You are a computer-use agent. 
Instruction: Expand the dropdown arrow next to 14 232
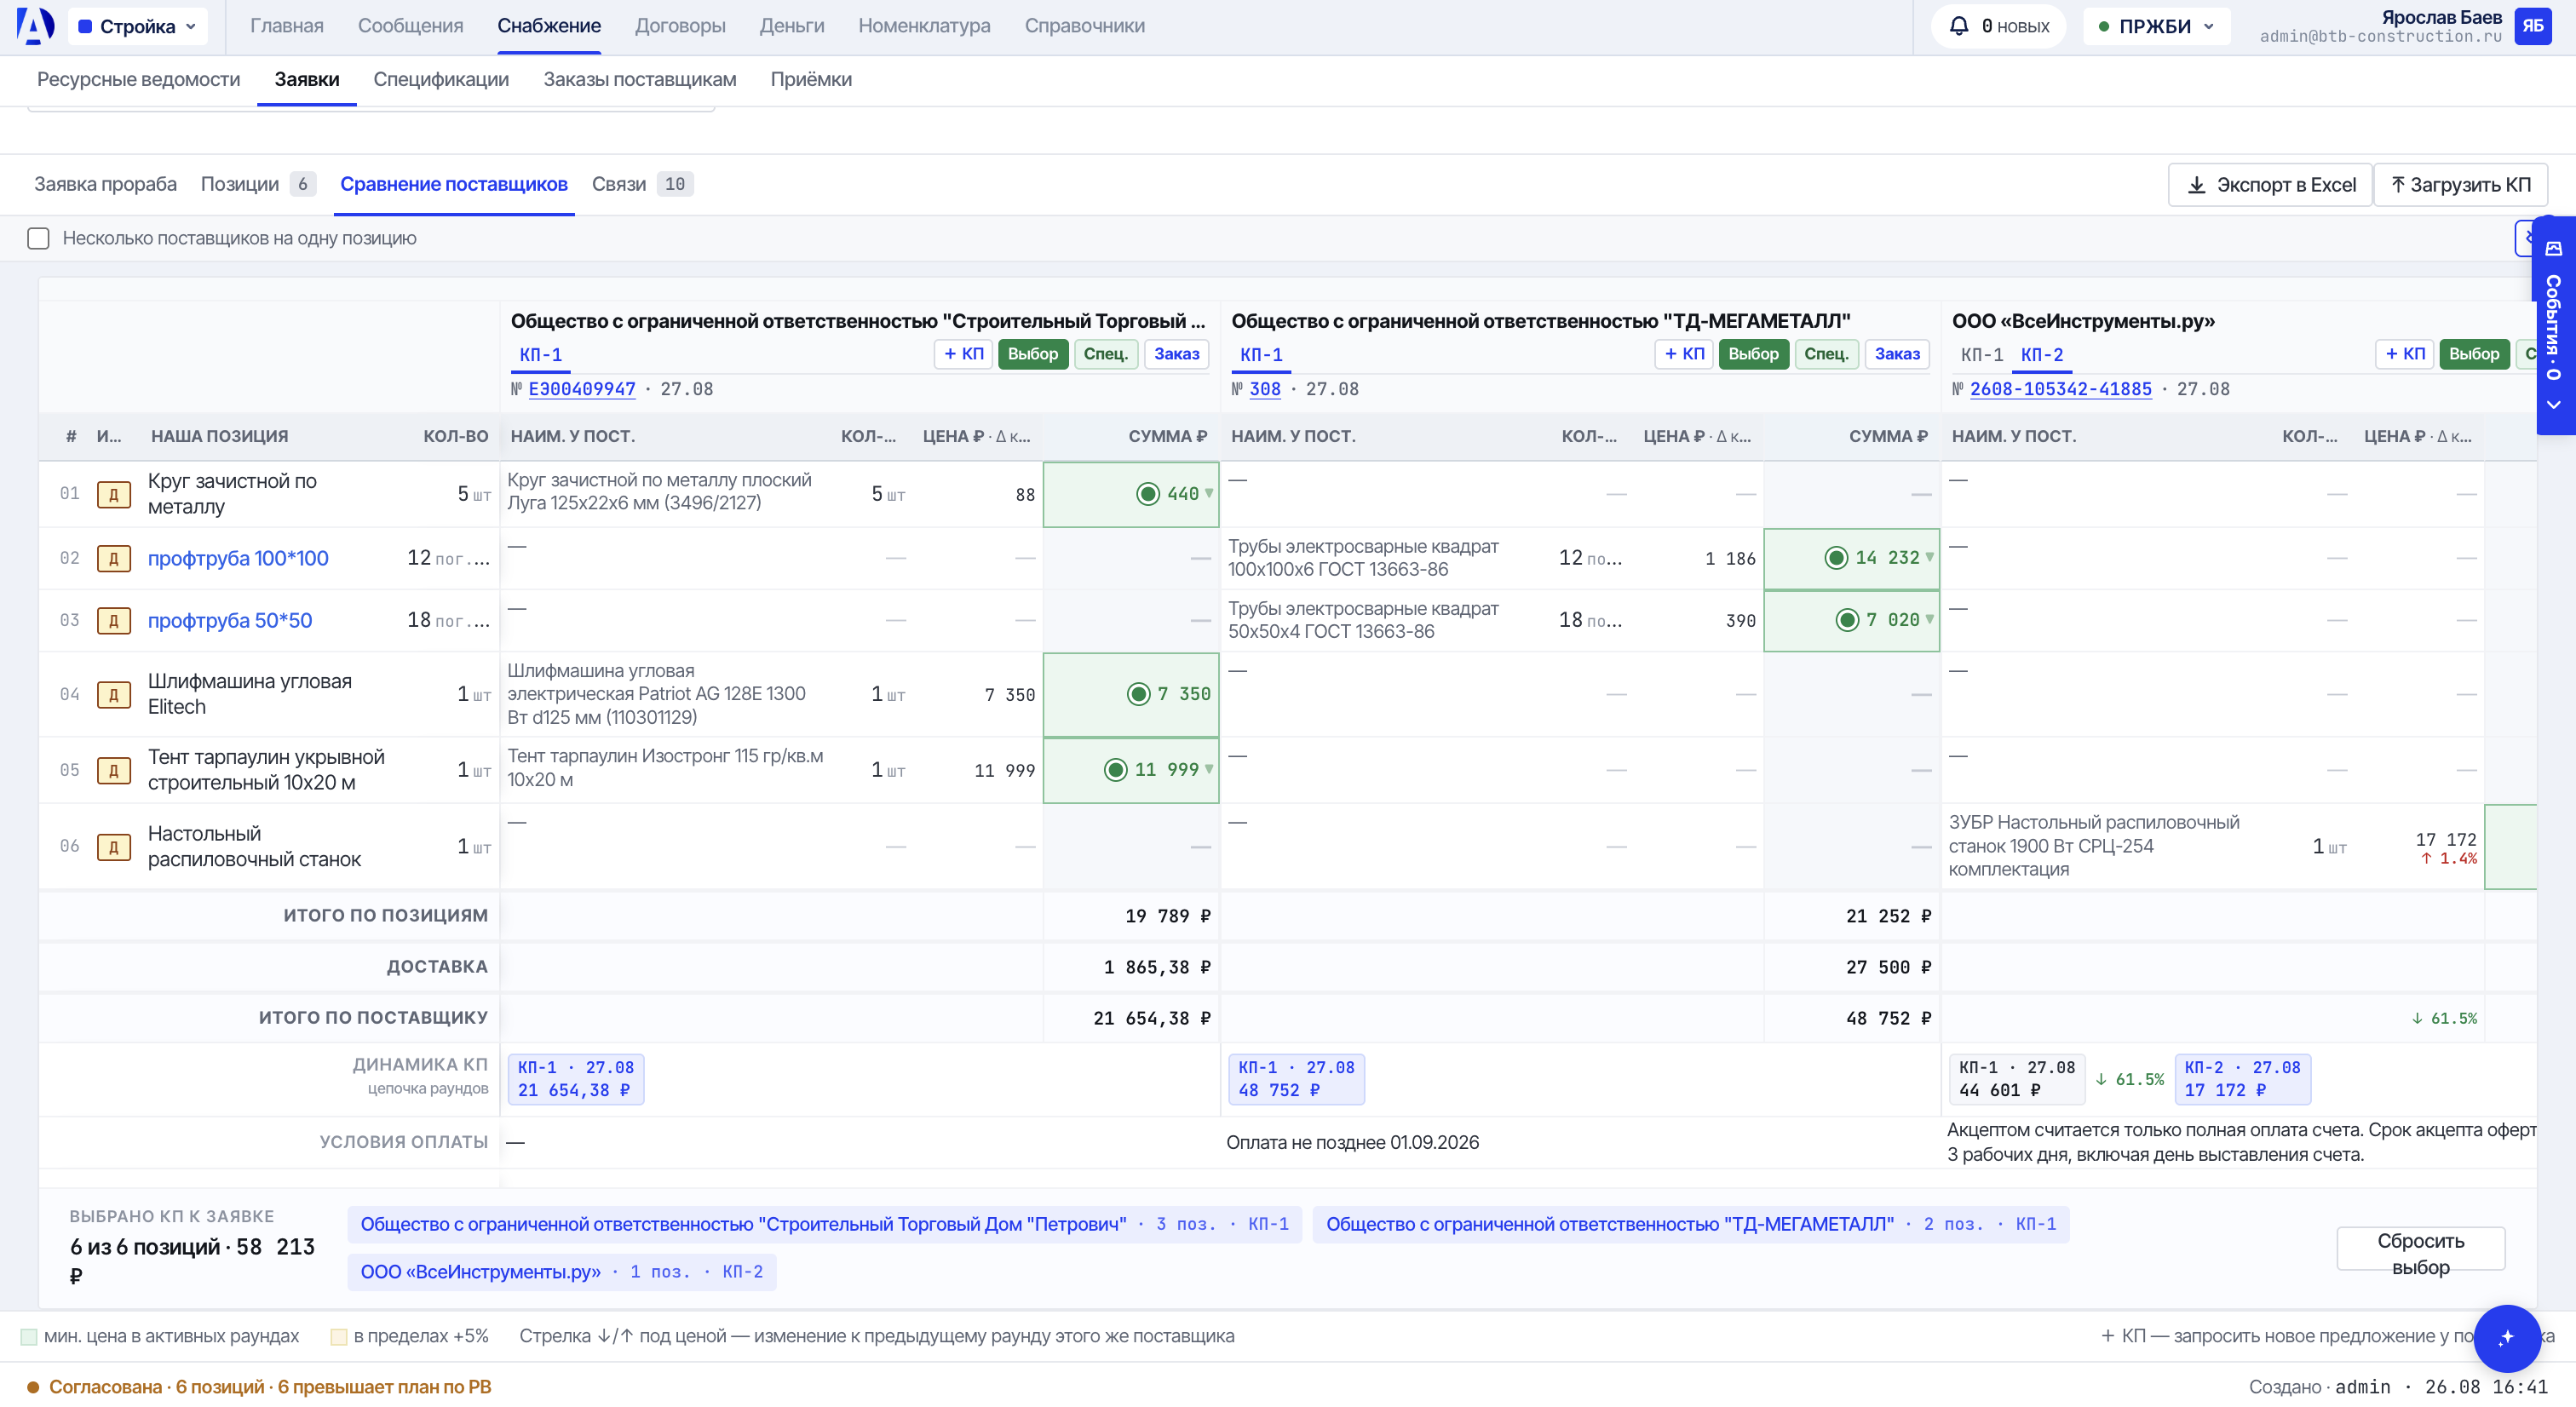coord(1929,557)
